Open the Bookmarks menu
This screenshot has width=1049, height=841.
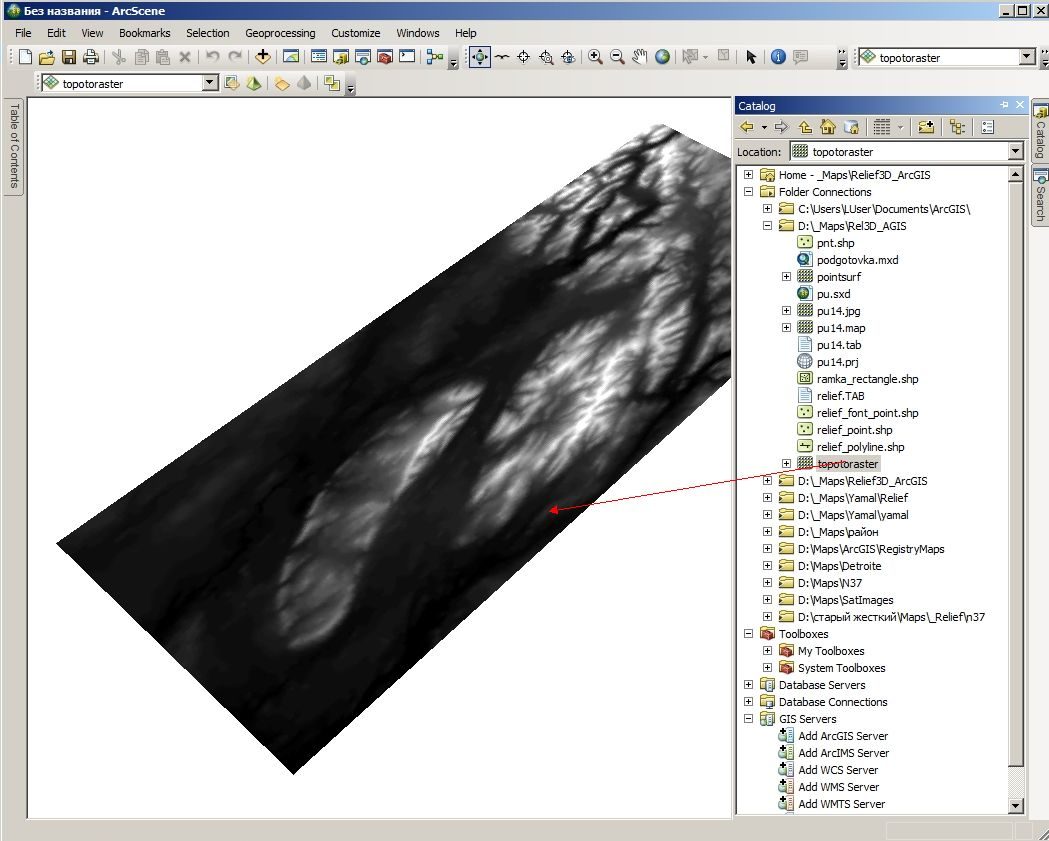[145, 33]
